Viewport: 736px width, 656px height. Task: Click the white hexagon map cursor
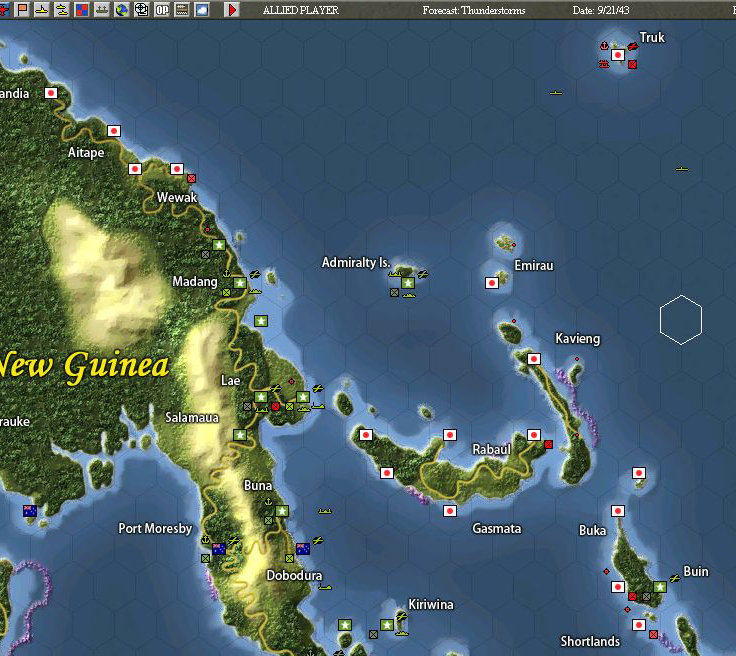tap(681, 320)
